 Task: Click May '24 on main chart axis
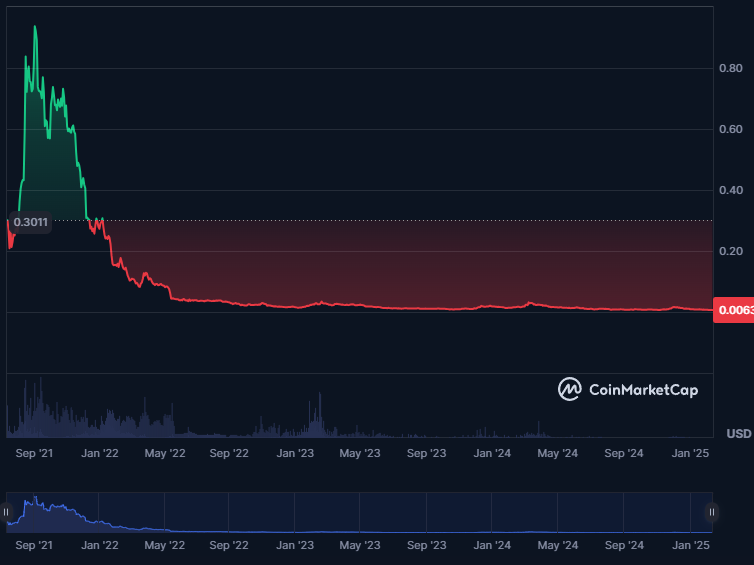pyautogui.click(x=558, y=453)
